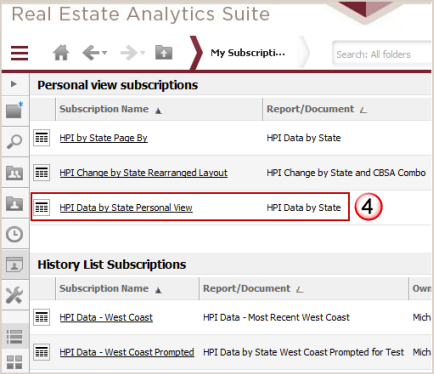Switch to list view icon

click(x=15, y=337)
